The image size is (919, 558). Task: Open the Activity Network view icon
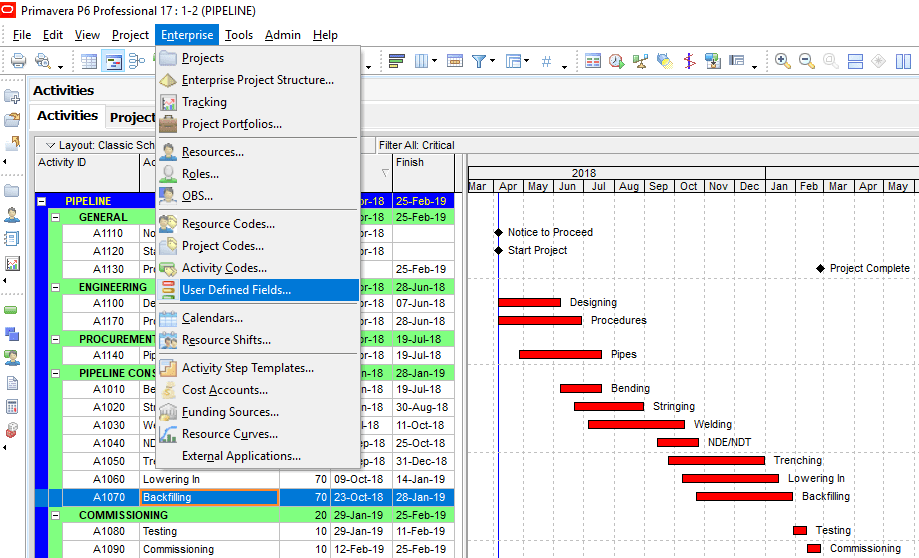pyautogui.click(x=137, y=61)
